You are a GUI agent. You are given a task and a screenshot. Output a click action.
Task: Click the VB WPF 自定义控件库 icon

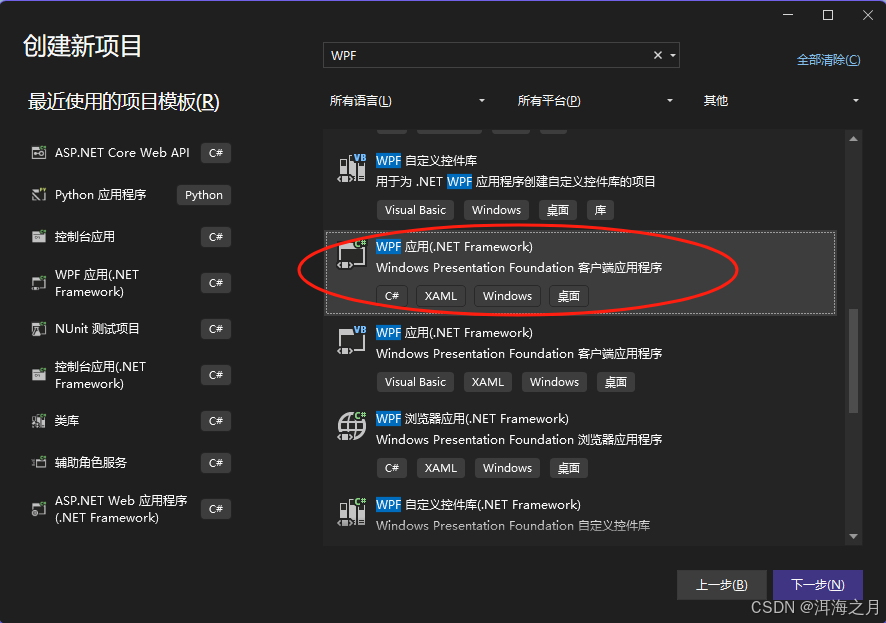tap(351, 168)
